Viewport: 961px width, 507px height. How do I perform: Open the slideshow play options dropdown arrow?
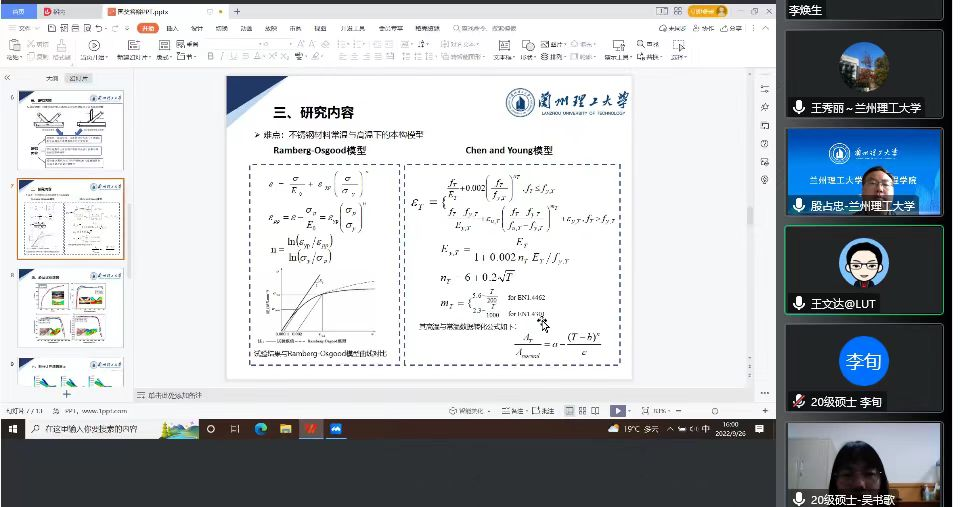pyautogui.click(x=632, y=410)
